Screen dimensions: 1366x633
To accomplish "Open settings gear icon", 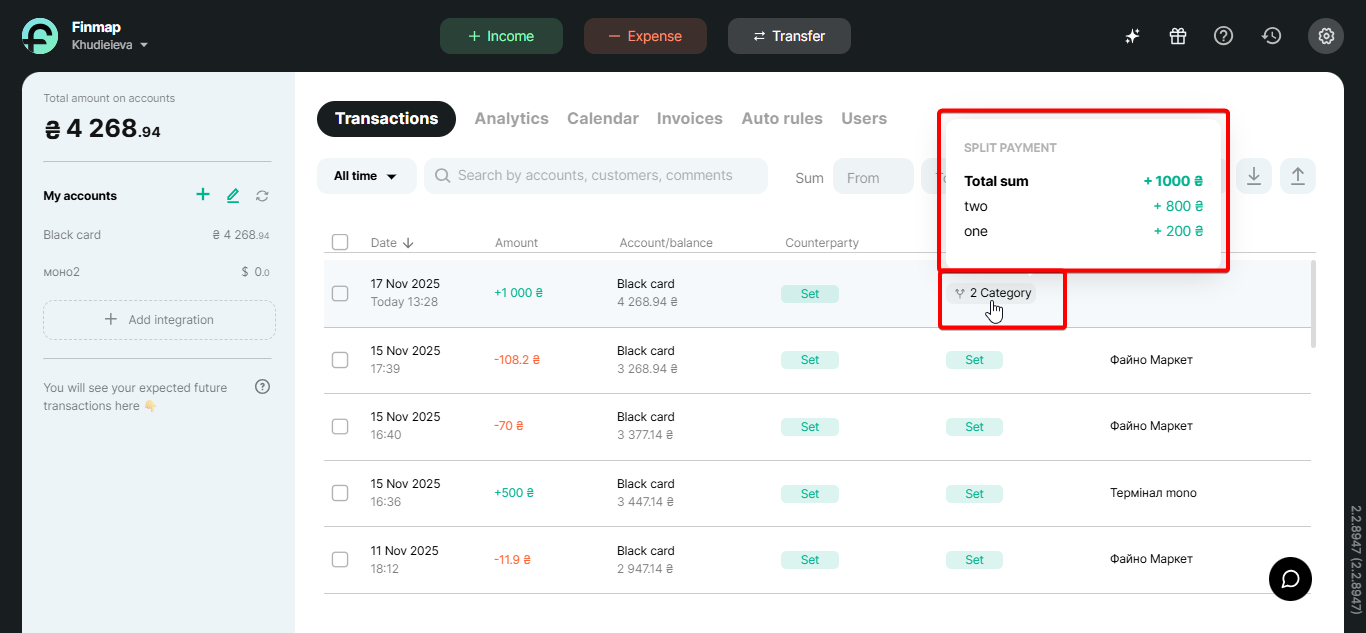I will [x=1326, y=36].
